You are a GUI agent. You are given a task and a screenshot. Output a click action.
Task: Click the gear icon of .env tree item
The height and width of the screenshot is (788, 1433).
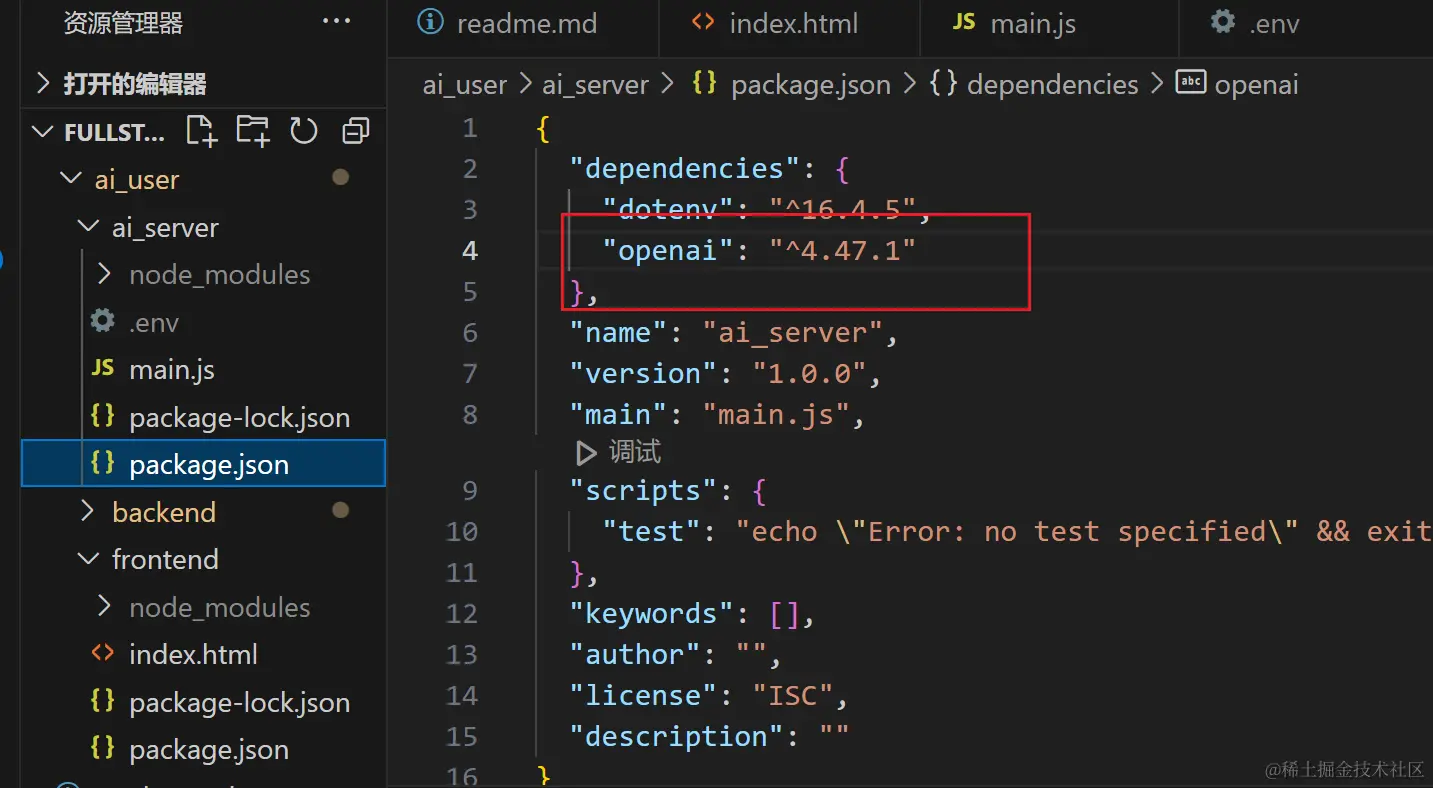(x=102, y=321)
